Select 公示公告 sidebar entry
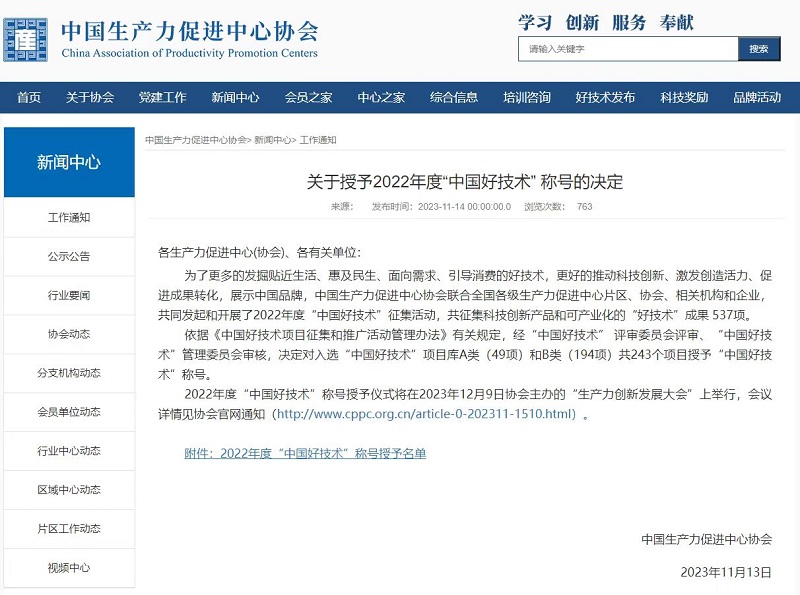The width and height of the screenshot is (800, 595). click(69, 256)
